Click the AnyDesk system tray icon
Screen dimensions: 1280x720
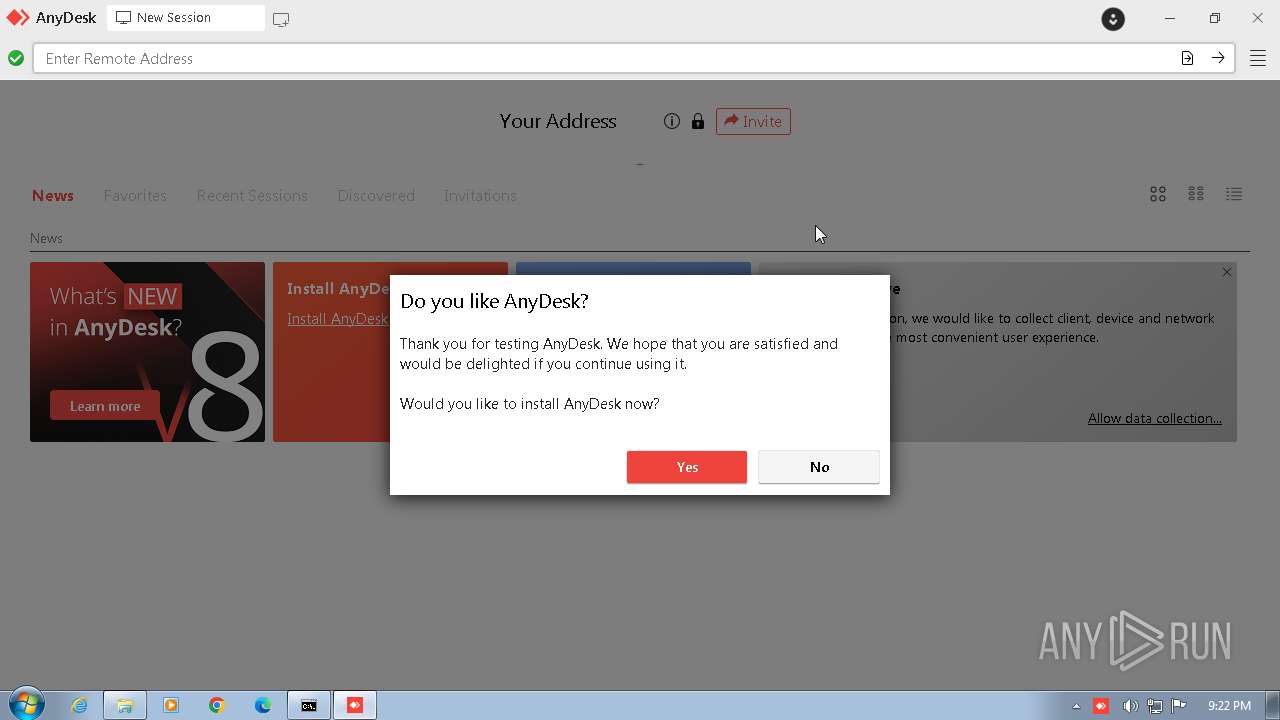pos(1101,706)
